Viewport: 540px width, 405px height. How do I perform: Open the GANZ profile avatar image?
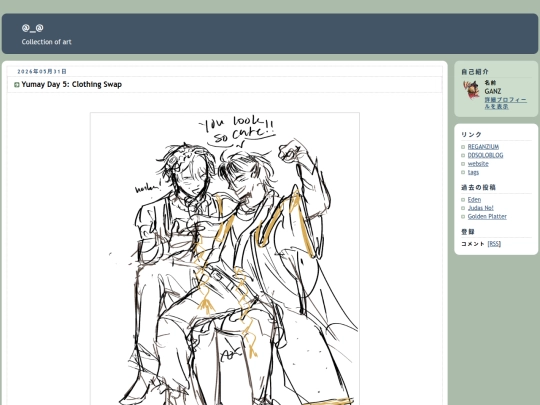[x=471, y=90]
